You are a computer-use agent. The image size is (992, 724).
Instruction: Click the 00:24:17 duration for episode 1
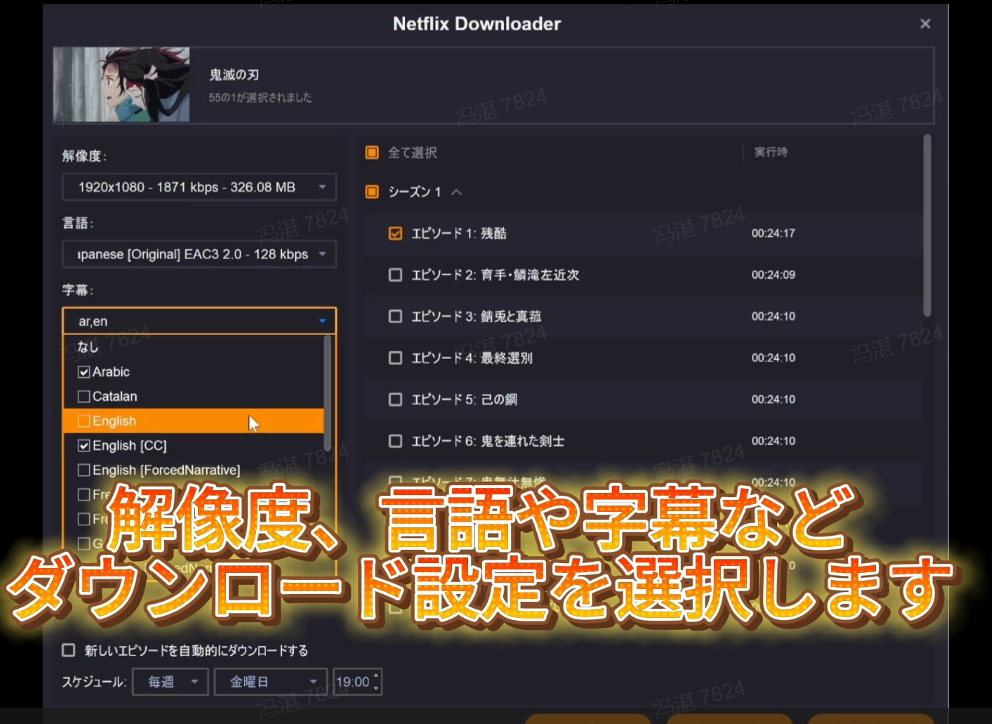click(773, 234)
